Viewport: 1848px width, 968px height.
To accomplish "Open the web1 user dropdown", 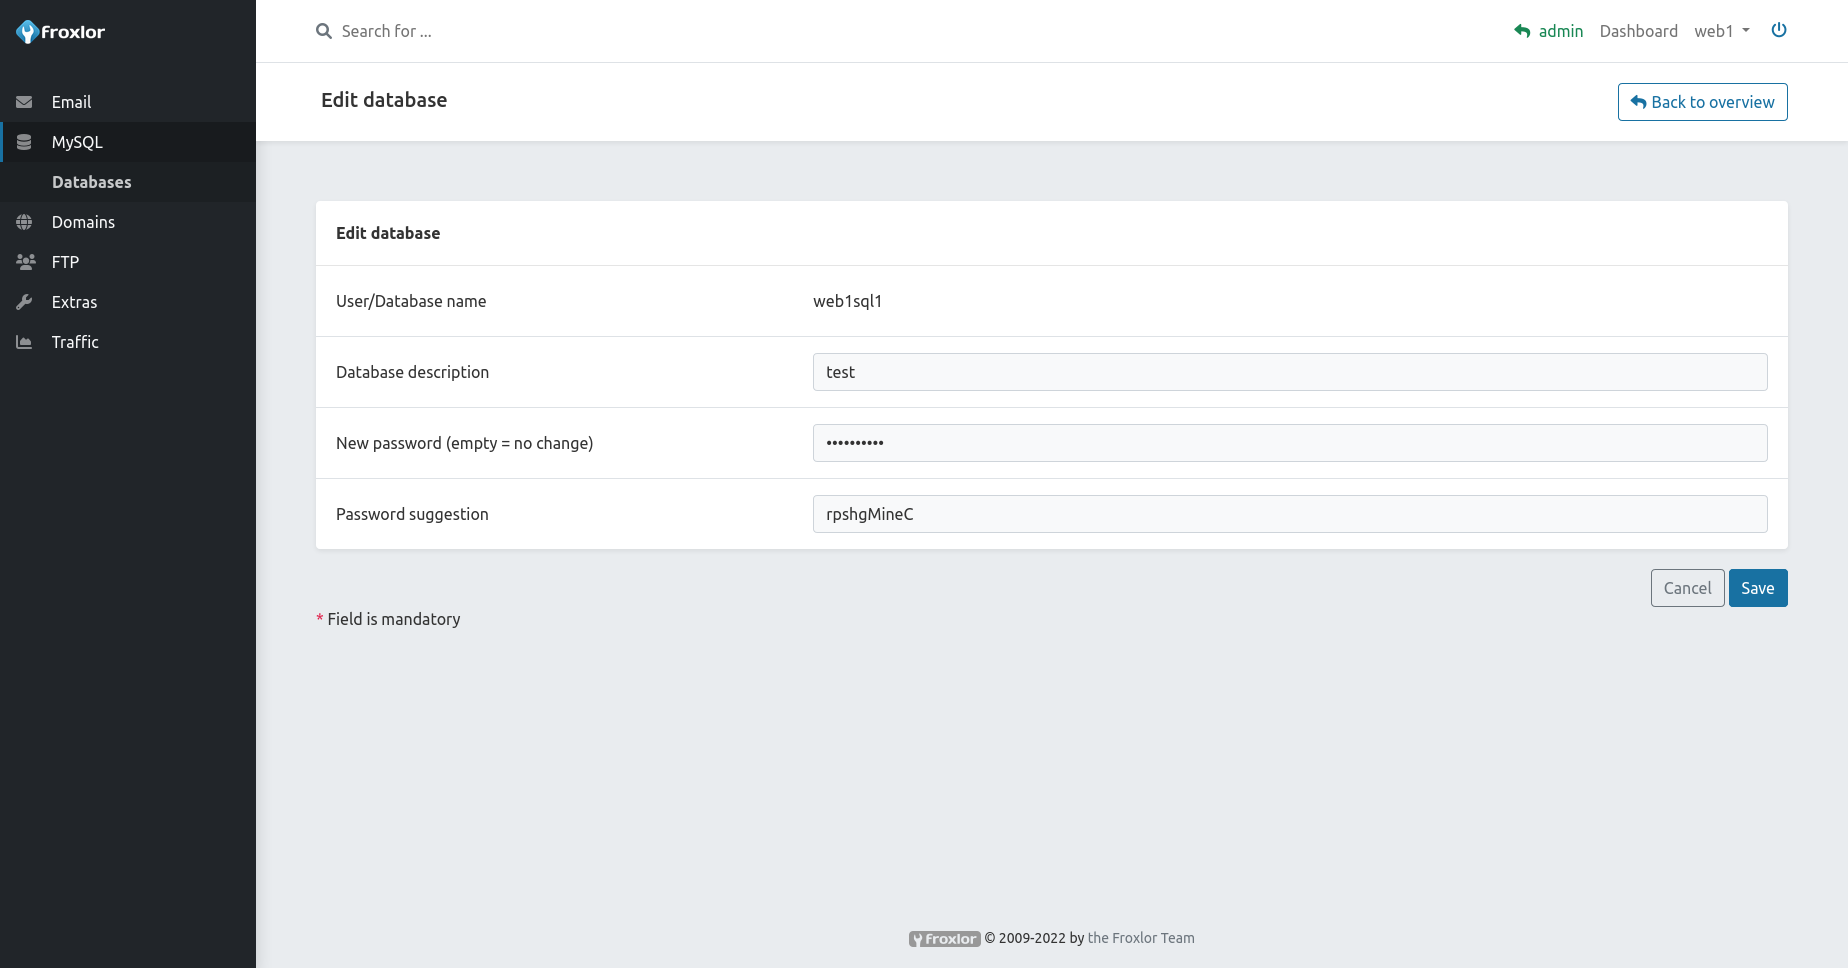I will tap(1721, 31).
